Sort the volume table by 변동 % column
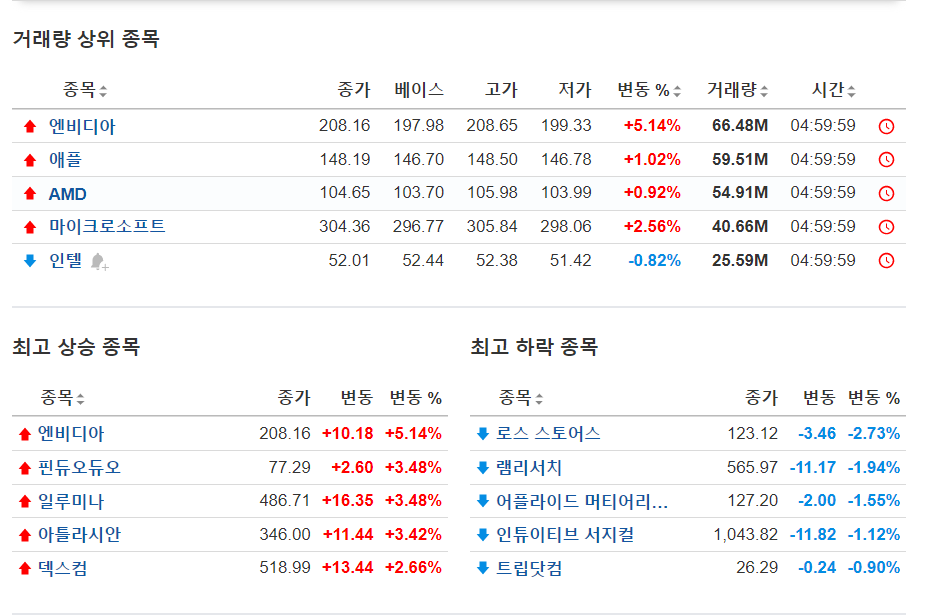The height and width of the screenshot is (615, 933). point(649,90)
